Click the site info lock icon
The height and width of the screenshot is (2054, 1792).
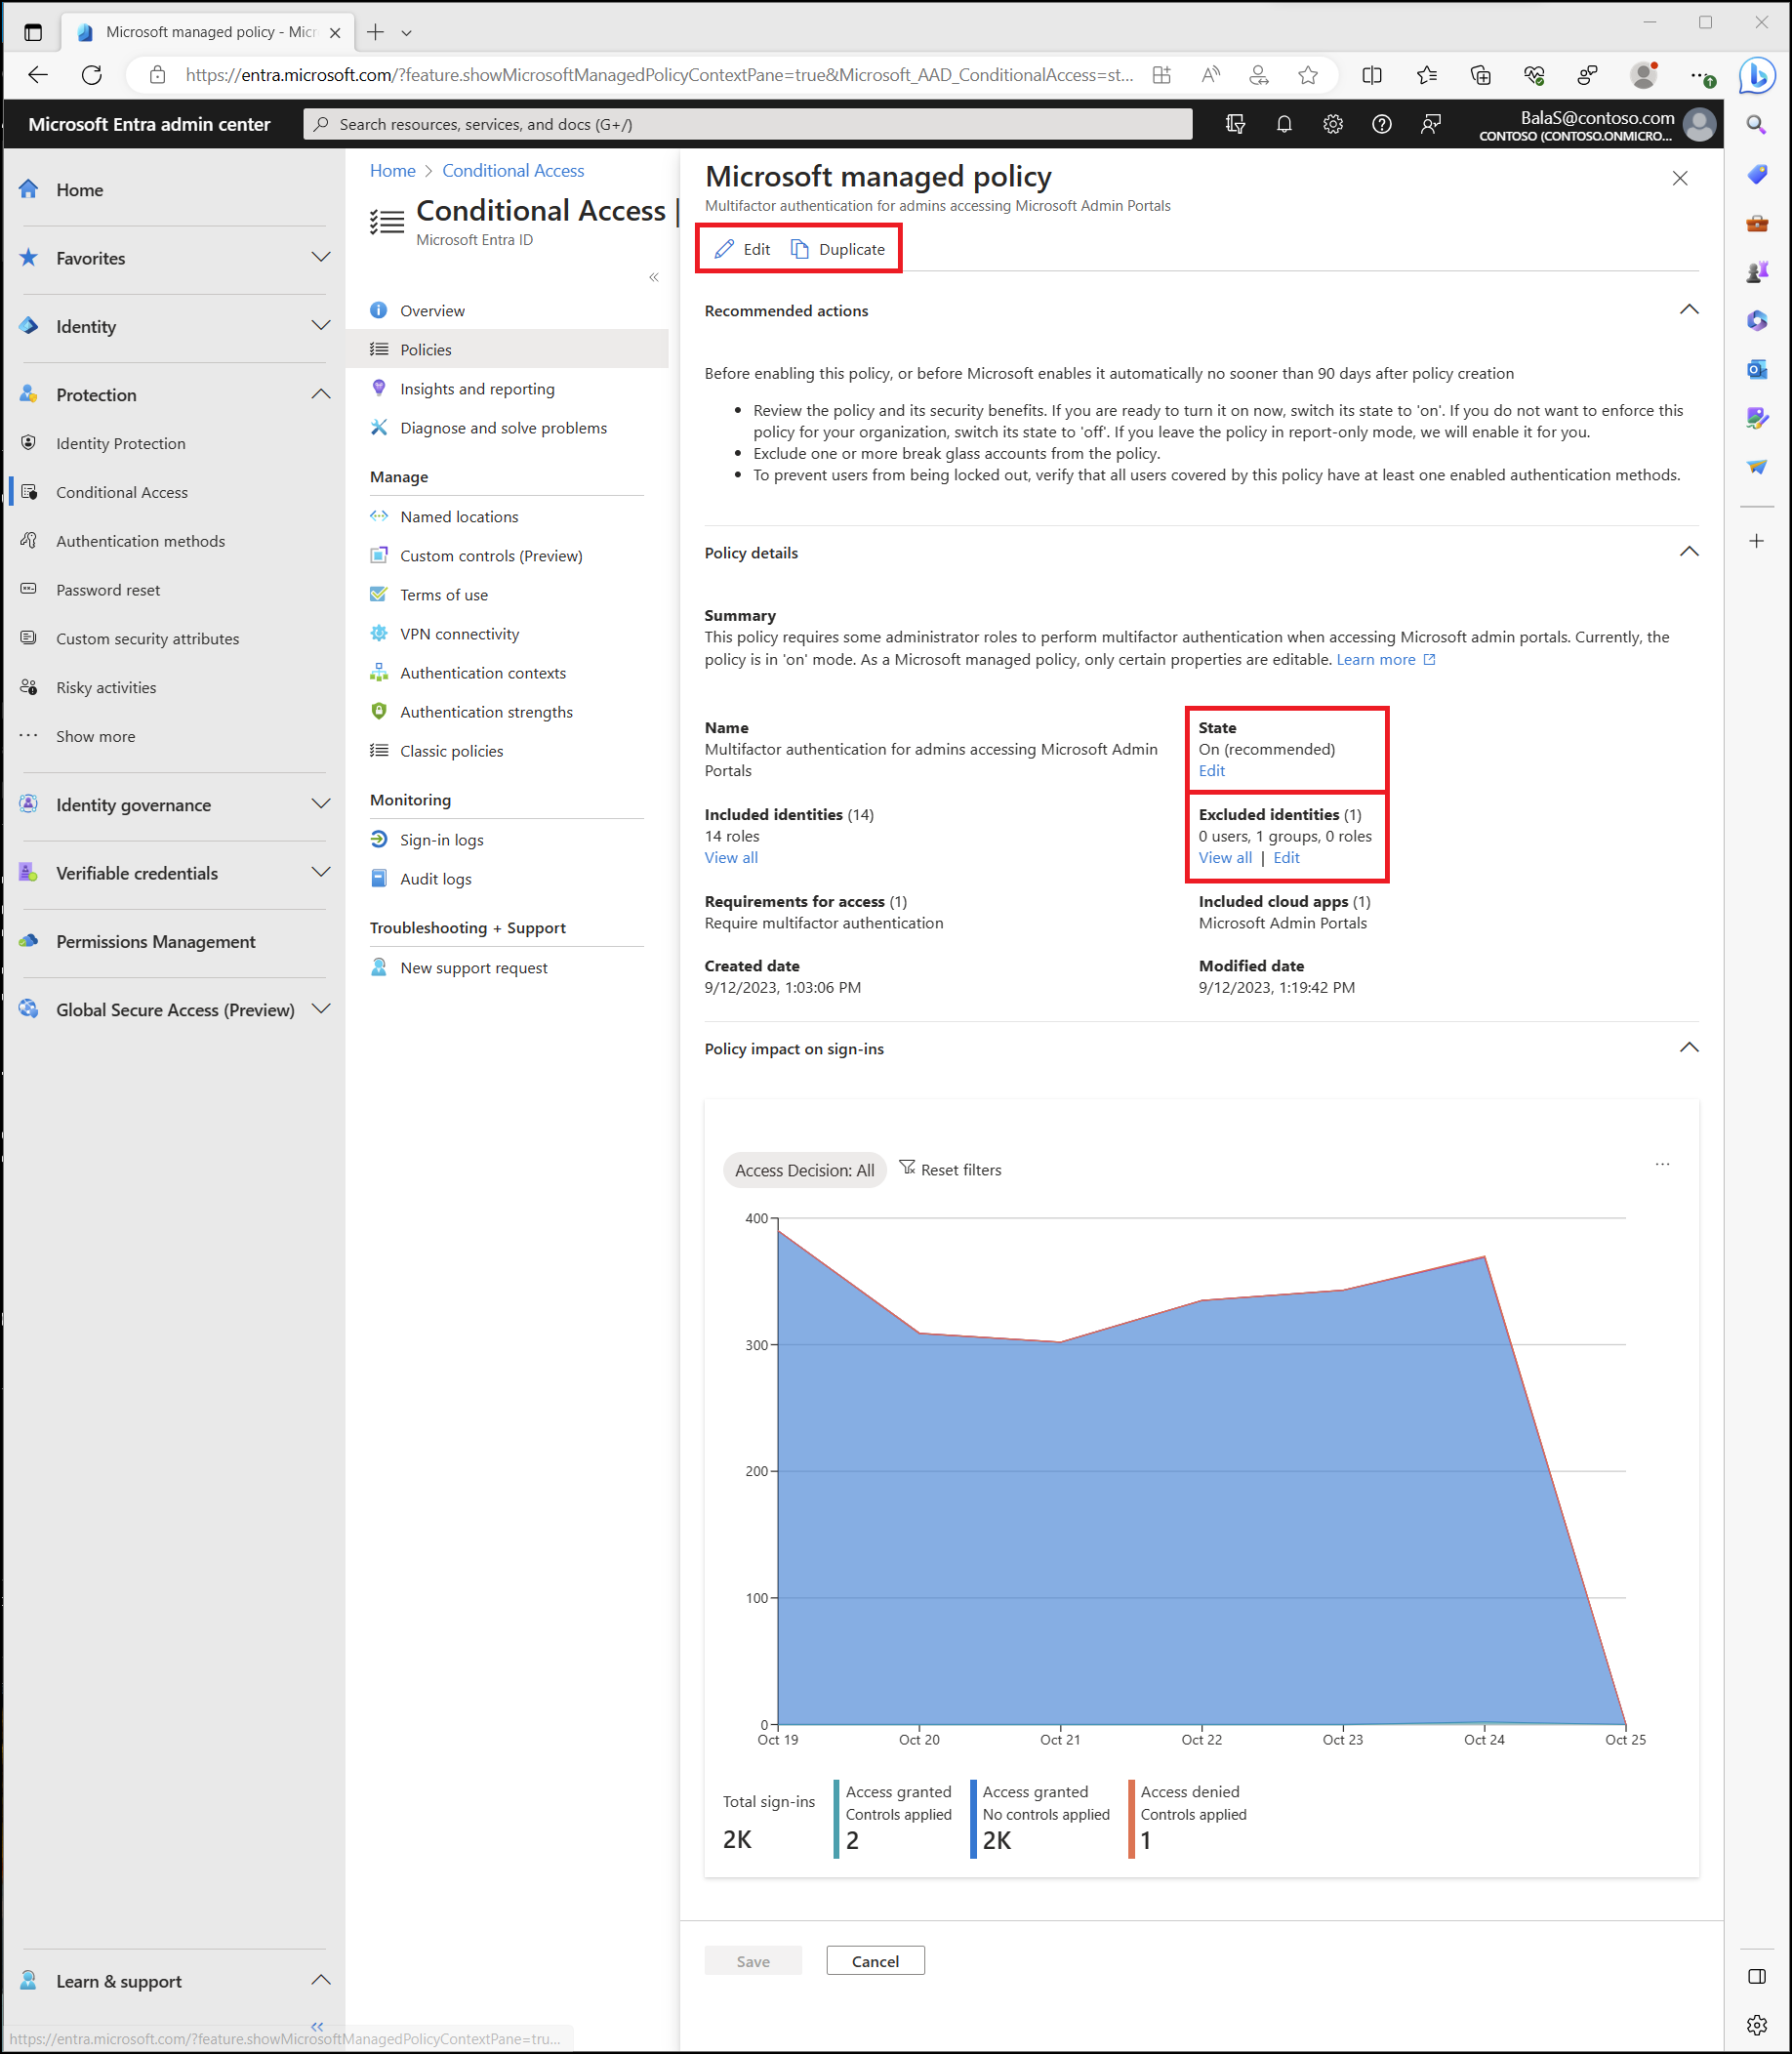tap(157, 75)
